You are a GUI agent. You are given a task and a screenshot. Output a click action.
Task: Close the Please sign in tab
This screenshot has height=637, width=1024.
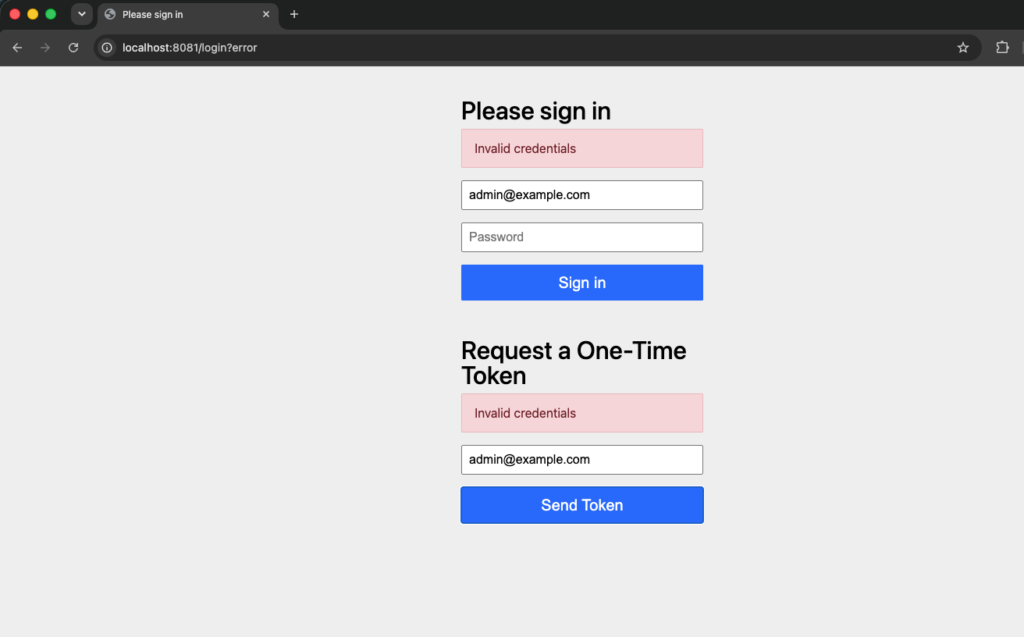(266, 14)
